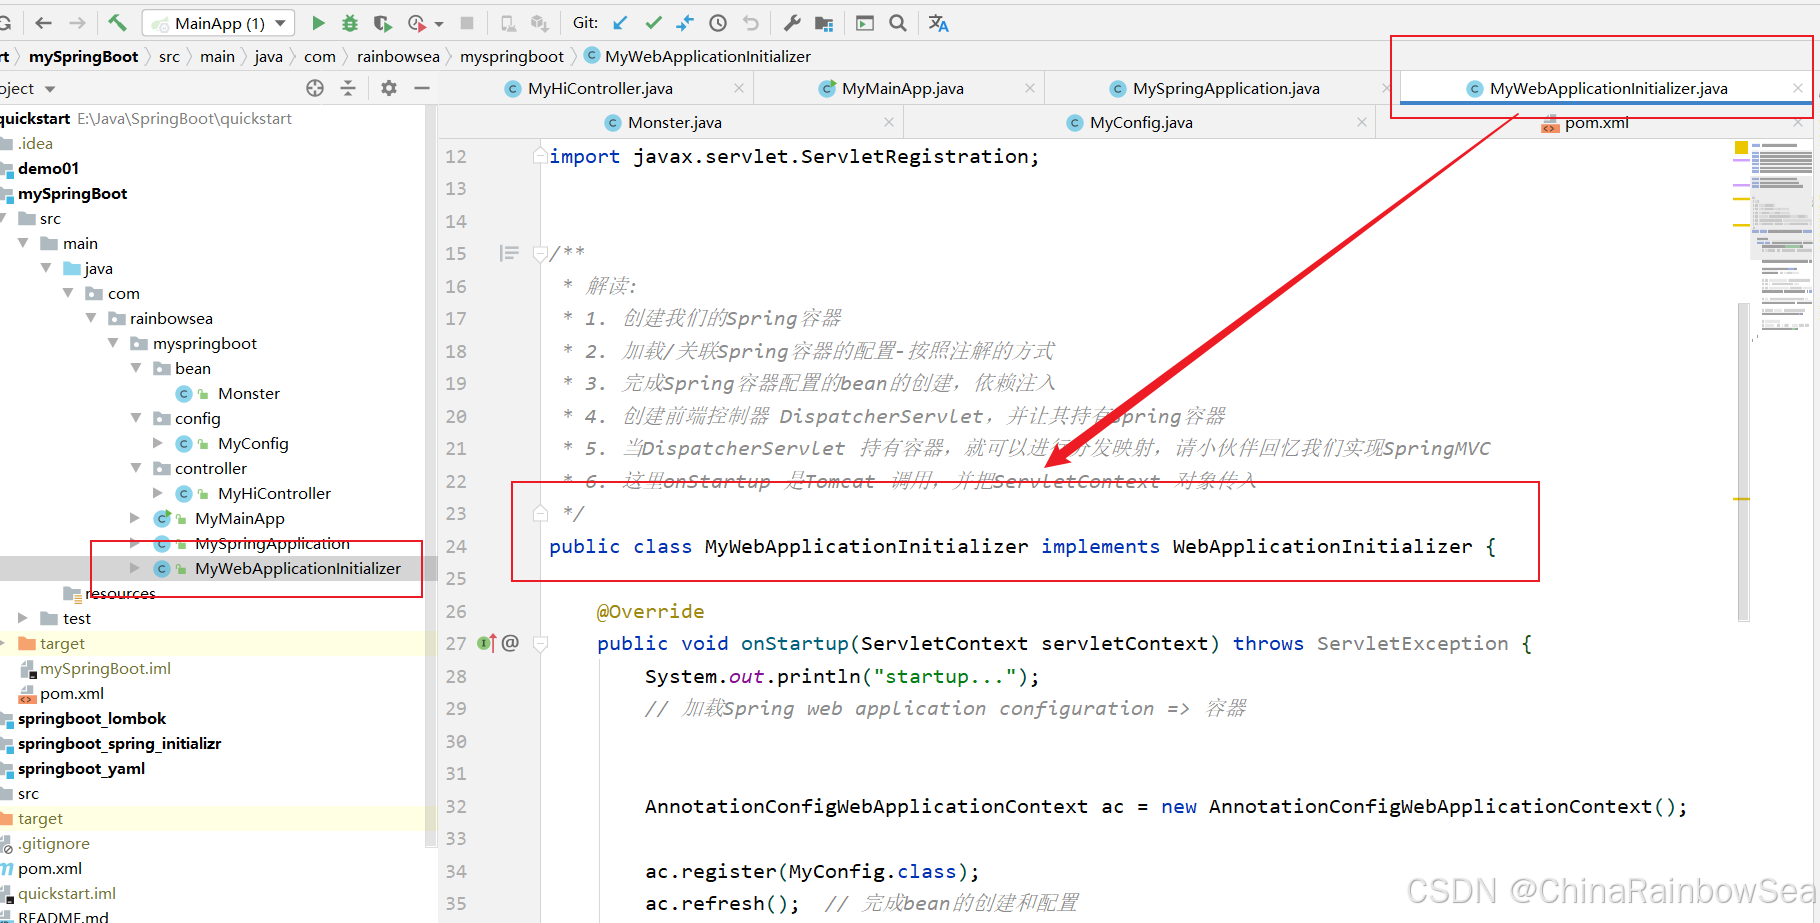Viewport: 1820px width, 923px height.
Task: Open Search Everywhere magnifier
Action: (898, 23)
